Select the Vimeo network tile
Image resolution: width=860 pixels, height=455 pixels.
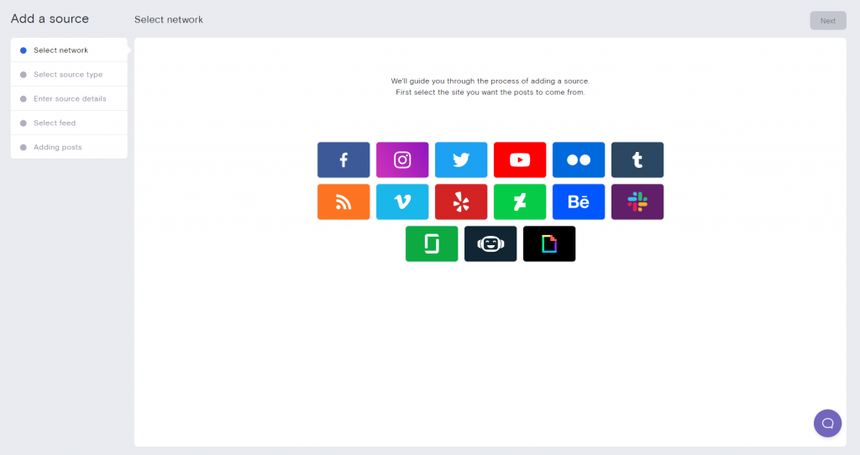point(402,202)
